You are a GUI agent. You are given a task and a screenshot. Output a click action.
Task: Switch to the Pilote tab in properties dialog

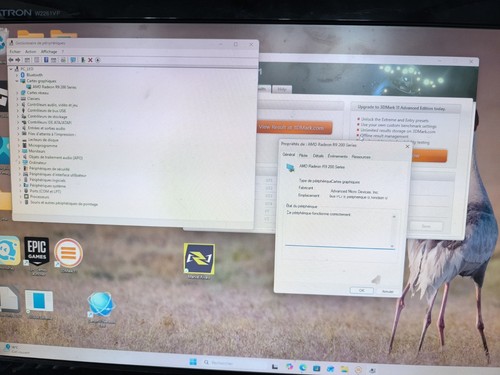pos(303,155)
